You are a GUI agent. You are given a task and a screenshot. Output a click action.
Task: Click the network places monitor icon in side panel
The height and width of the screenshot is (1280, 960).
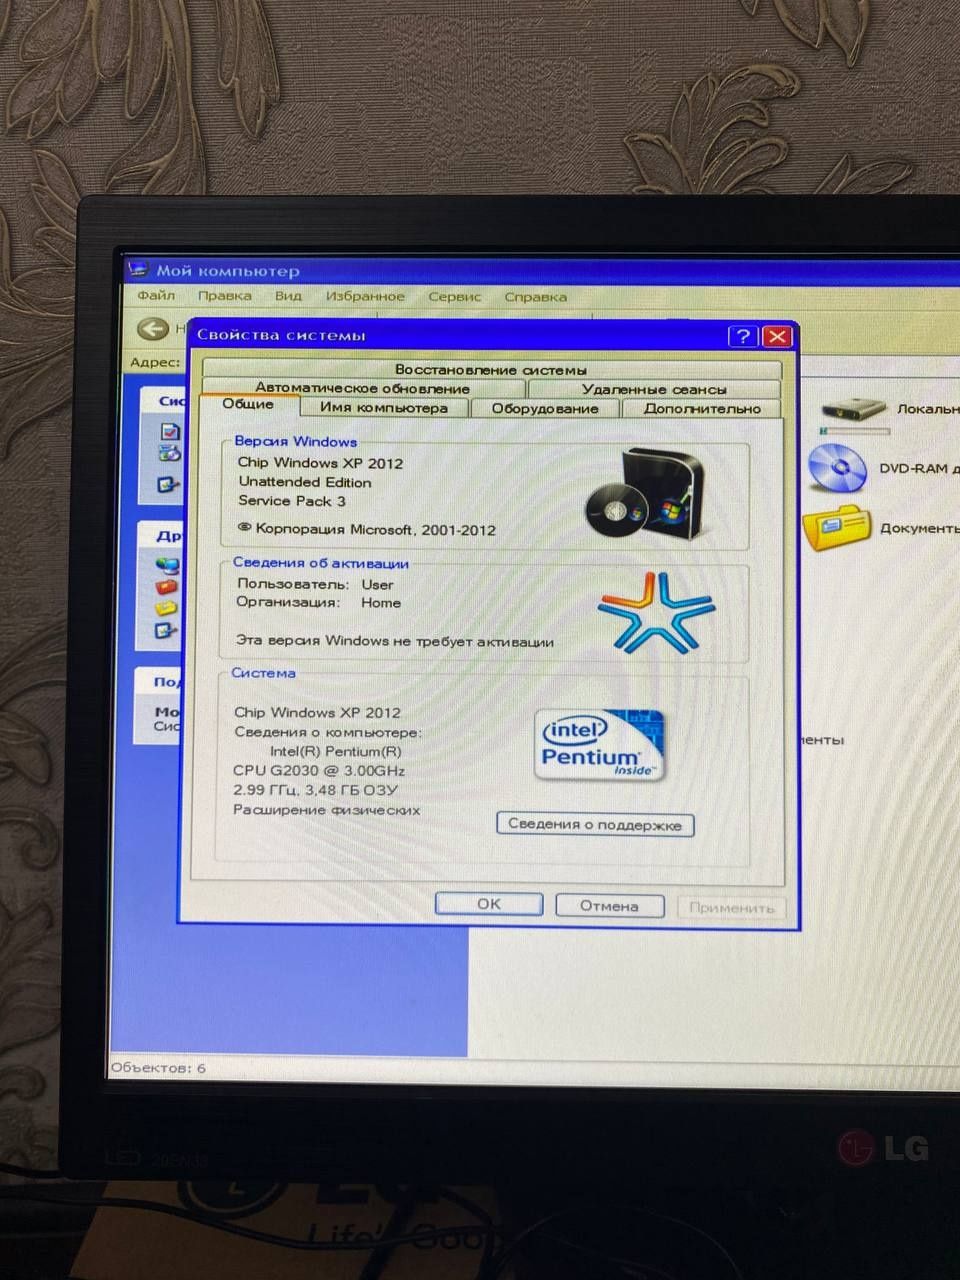(168, 565)
